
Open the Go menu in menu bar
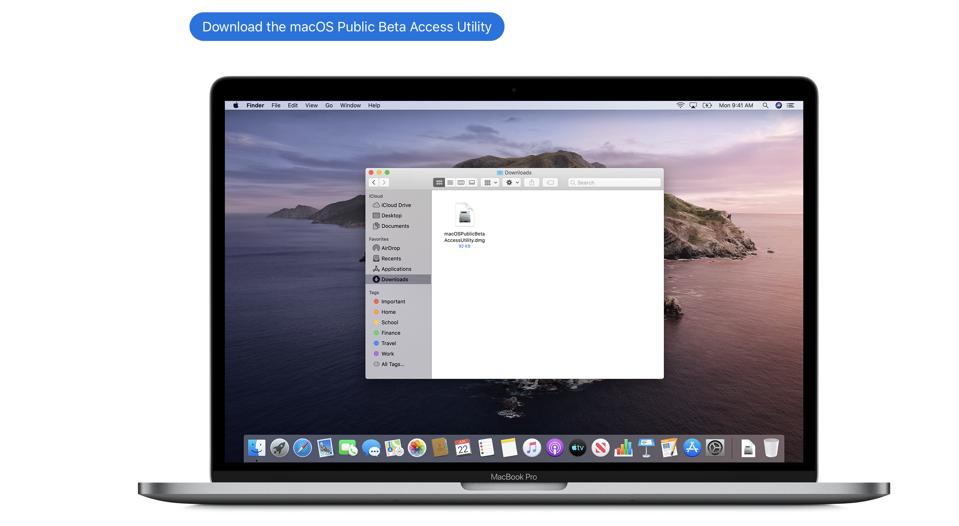(x=329, y=105)
